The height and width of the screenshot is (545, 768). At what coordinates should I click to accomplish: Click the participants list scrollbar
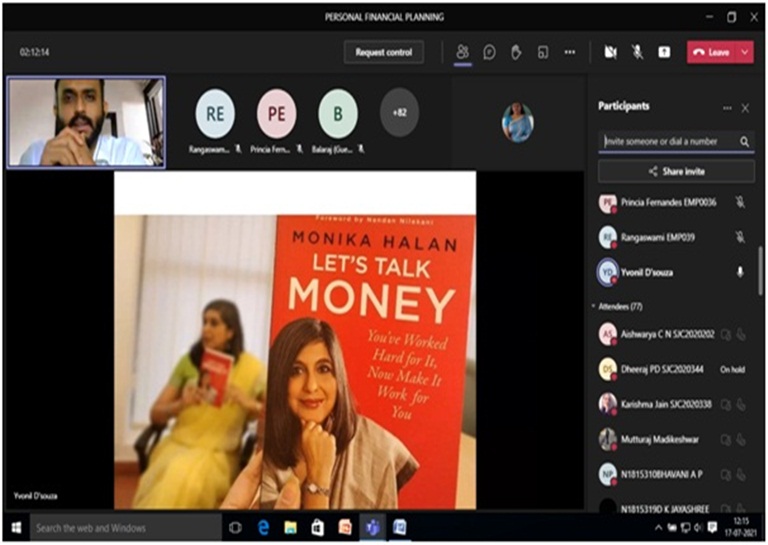click(761, 271)
